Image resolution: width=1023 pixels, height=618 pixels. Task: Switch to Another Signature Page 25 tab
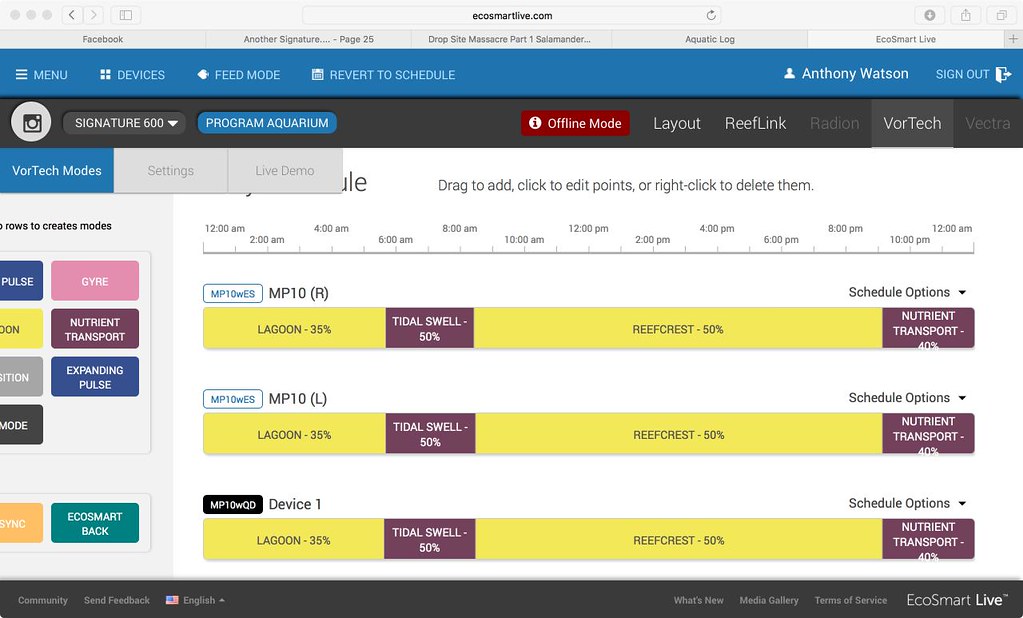309,39
